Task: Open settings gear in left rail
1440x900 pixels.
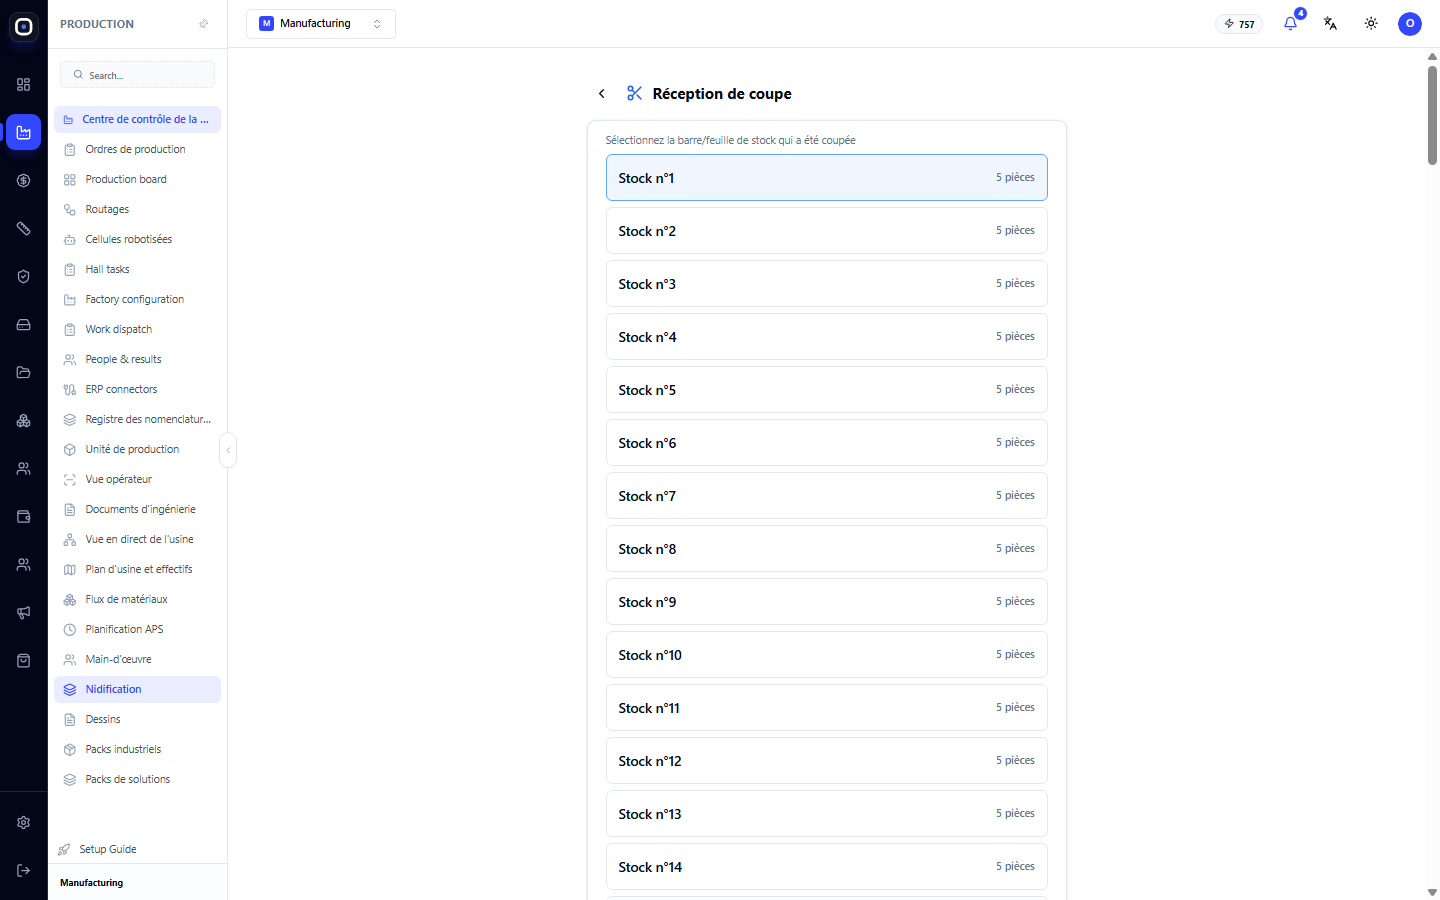Action: (x=24, y=822)
